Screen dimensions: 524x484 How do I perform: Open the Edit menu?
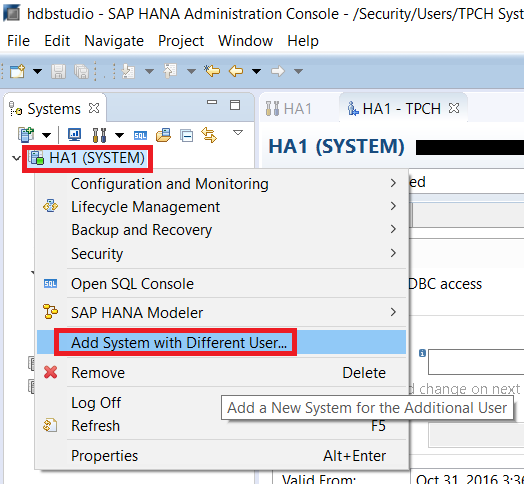coord(57,41)
